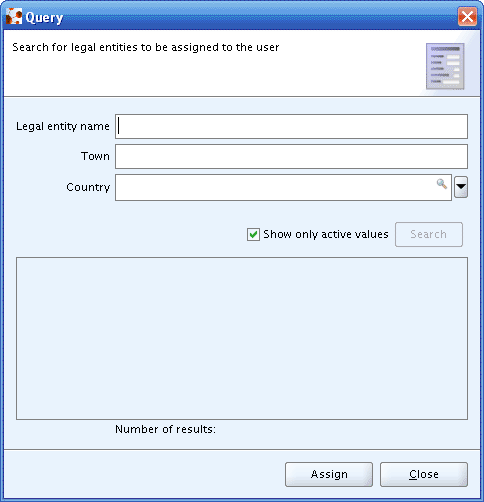The width and height of the screenshot is (484, 502).
Task: Click inside the Town text field
Action: (x=291, y=156)
